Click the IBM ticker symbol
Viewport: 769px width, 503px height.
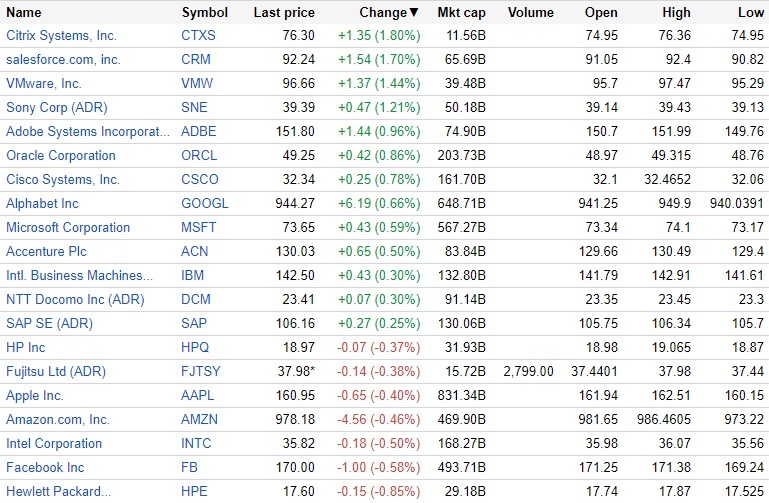tap(194, 275)
